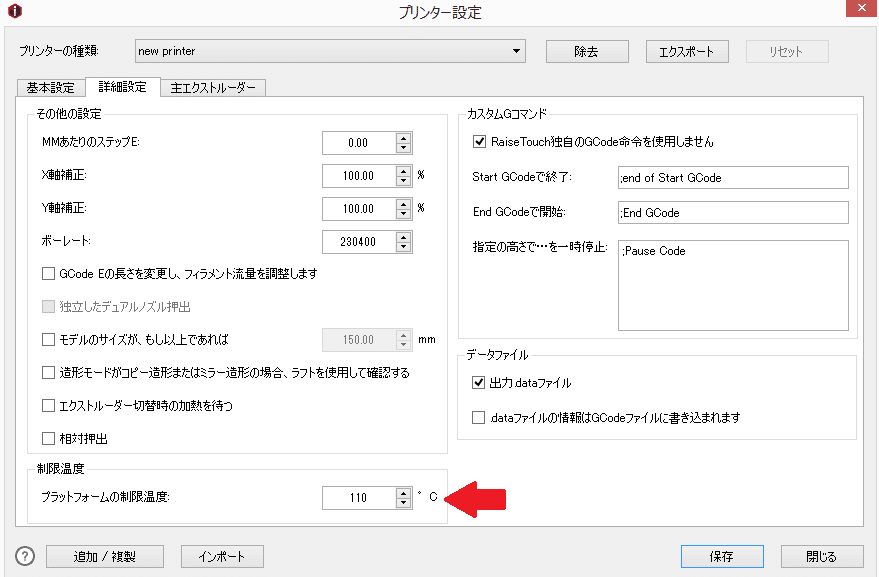Viewport: 879px width, 577px height.
Task: Enable .dataファイルの情報はGCodeファイル checkbox
Action: point(478,418)
